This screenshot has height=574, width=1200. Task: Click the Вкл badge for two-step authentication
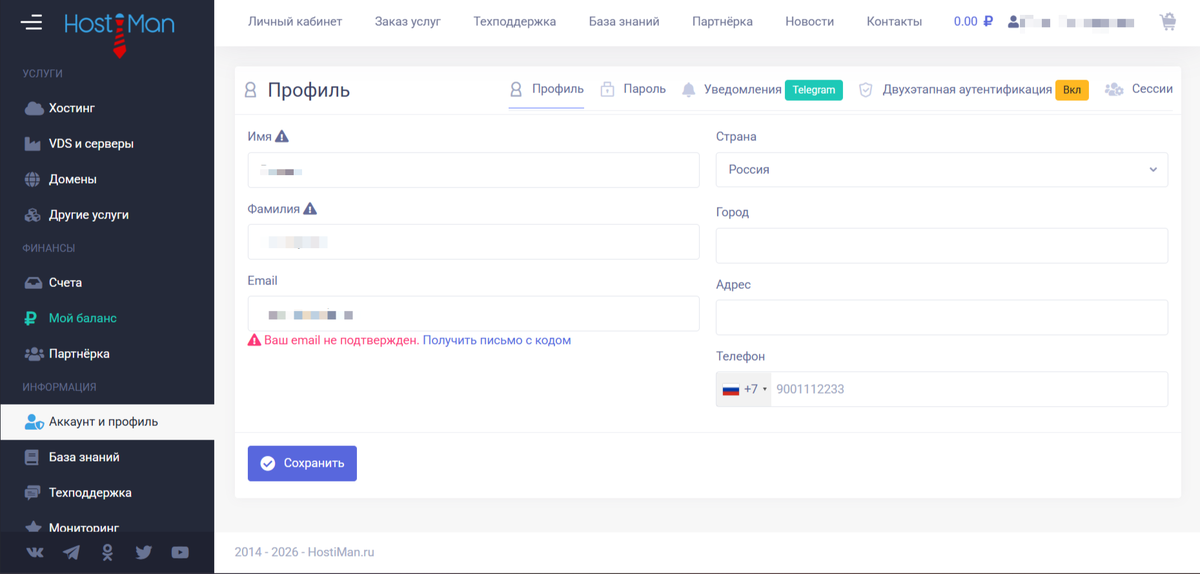(x=1072, y=90)
